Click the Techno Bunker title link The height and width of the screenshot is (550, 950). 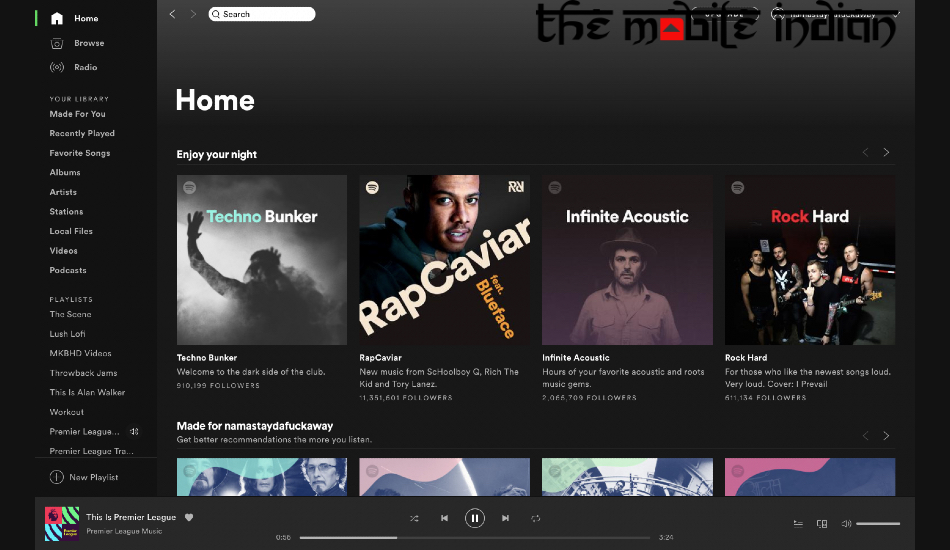coord(207,358)
